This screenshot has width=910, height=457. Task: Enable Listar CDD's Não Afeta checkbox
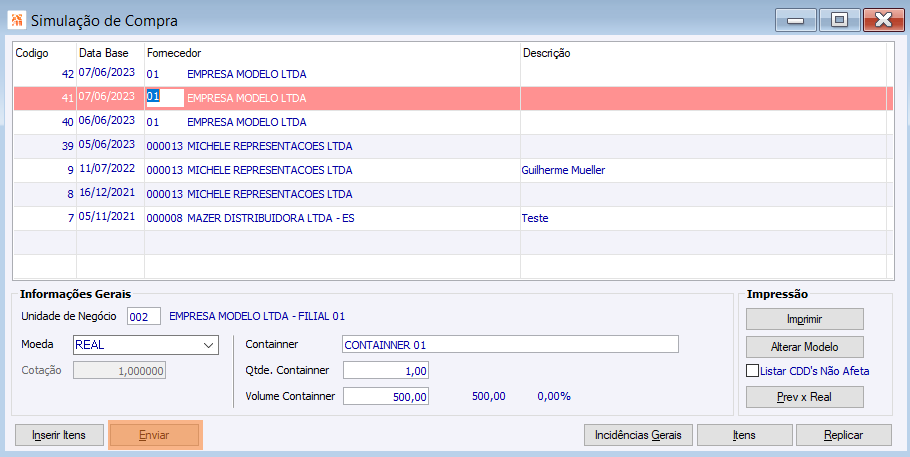752,370
